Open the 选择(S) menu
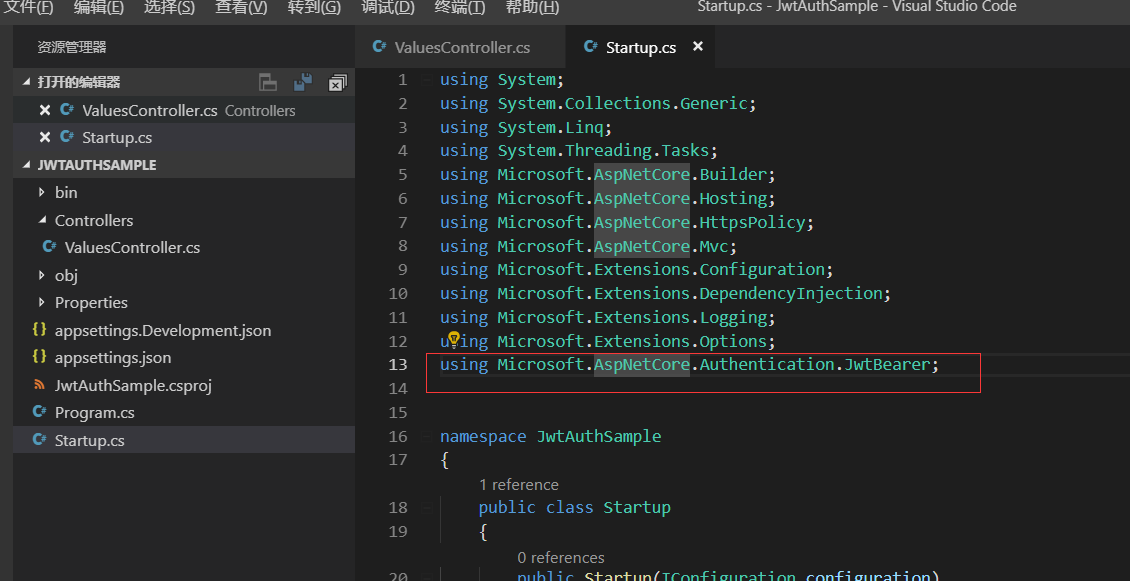 pyautogui.click(x=169, y=7)
